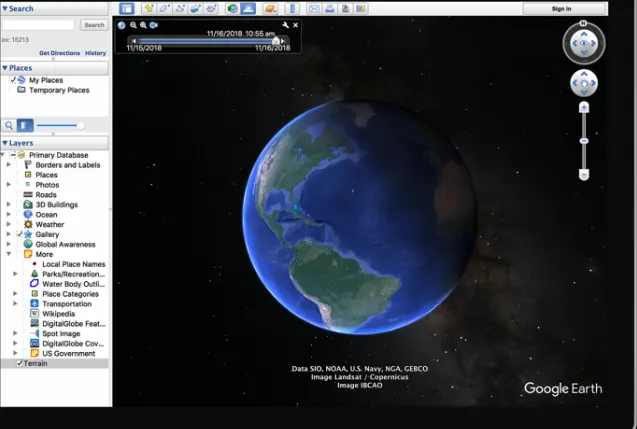The height and width of the screenshot is (429, 637).
Task: Expand the US Government layer
Action: click(x=15, y=353)
